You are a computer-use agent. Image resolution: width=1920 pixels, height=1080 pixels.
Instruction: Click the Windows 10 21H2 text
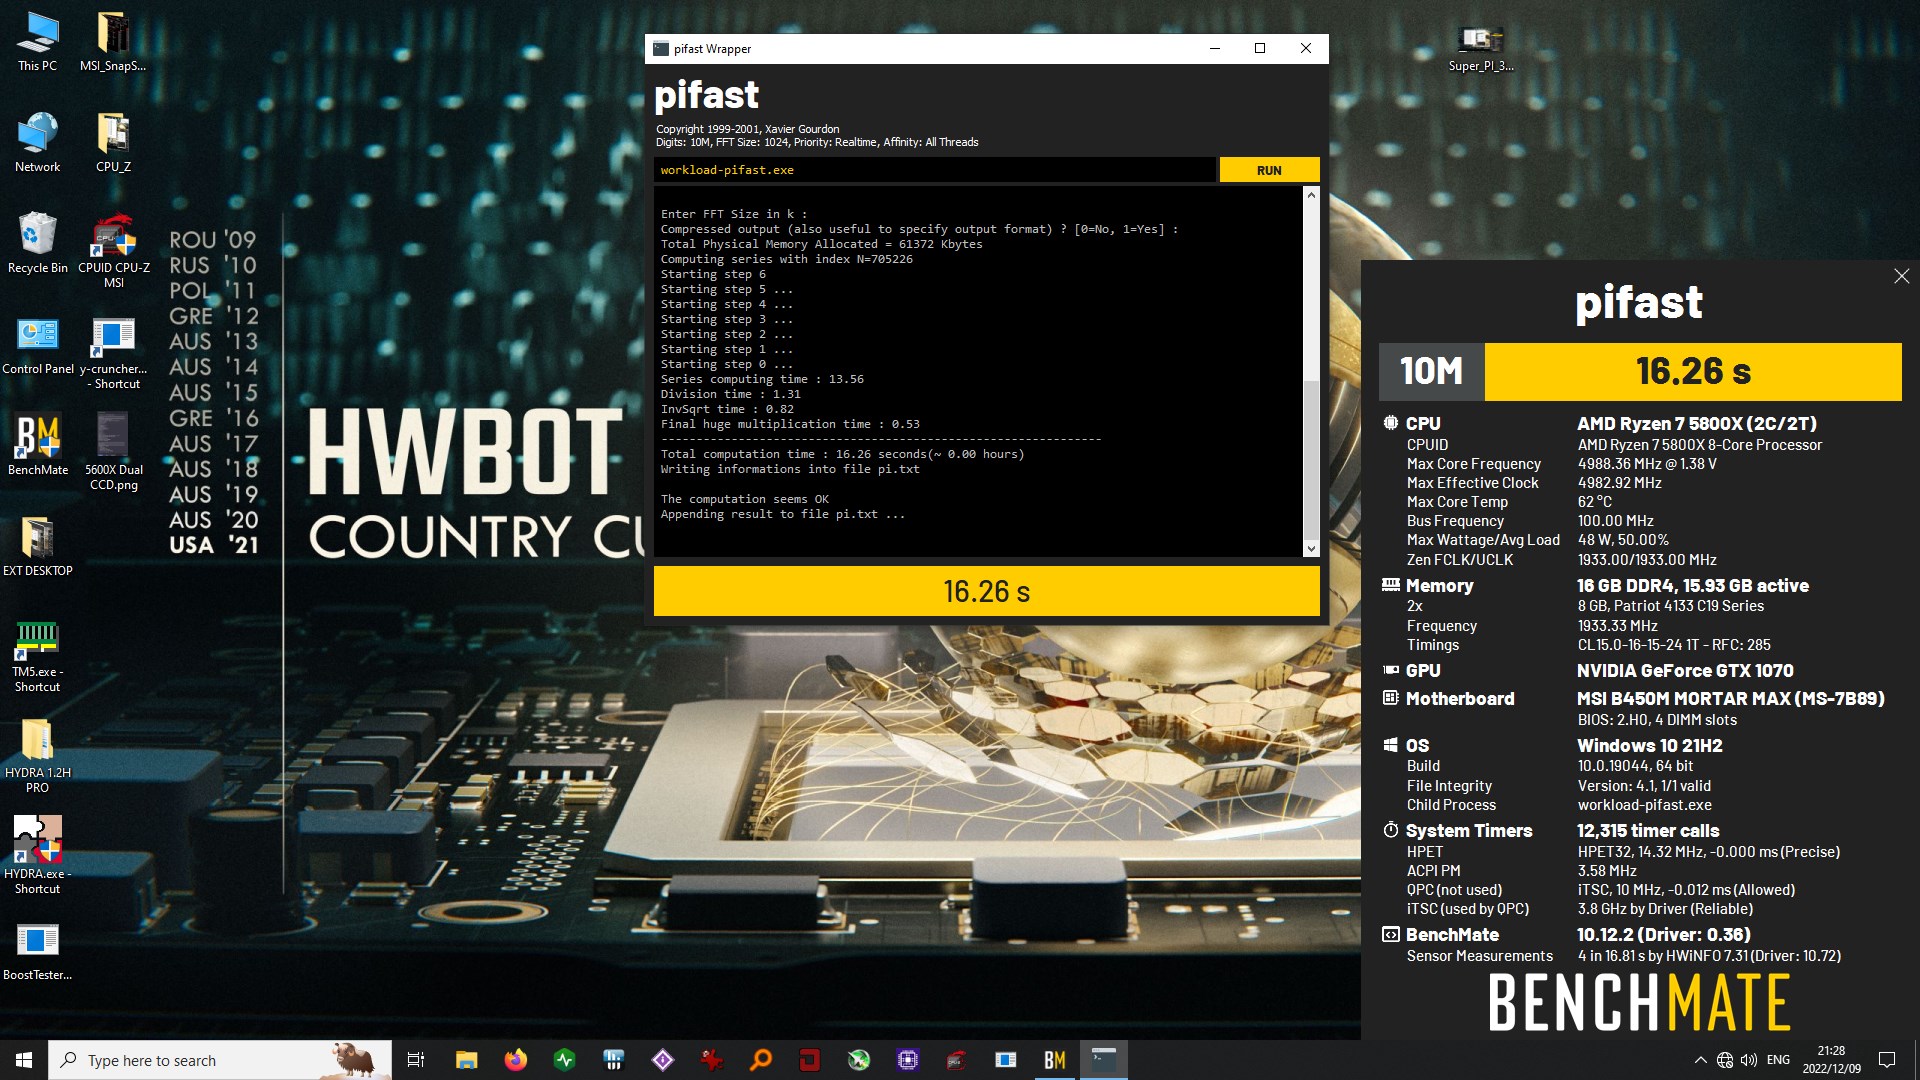[x=1649, y=746]
